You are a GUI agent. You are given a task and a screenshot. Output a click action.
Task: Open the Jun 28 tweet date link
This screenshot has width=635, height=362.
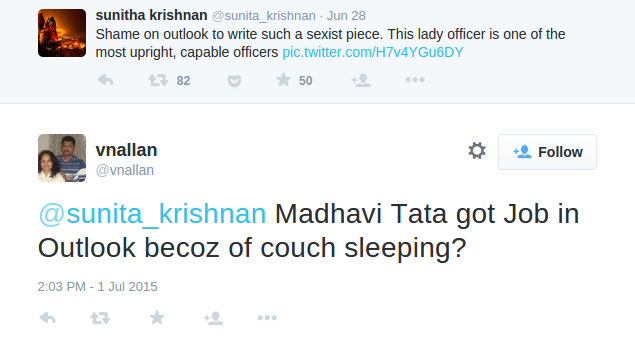tap(346, 16)
